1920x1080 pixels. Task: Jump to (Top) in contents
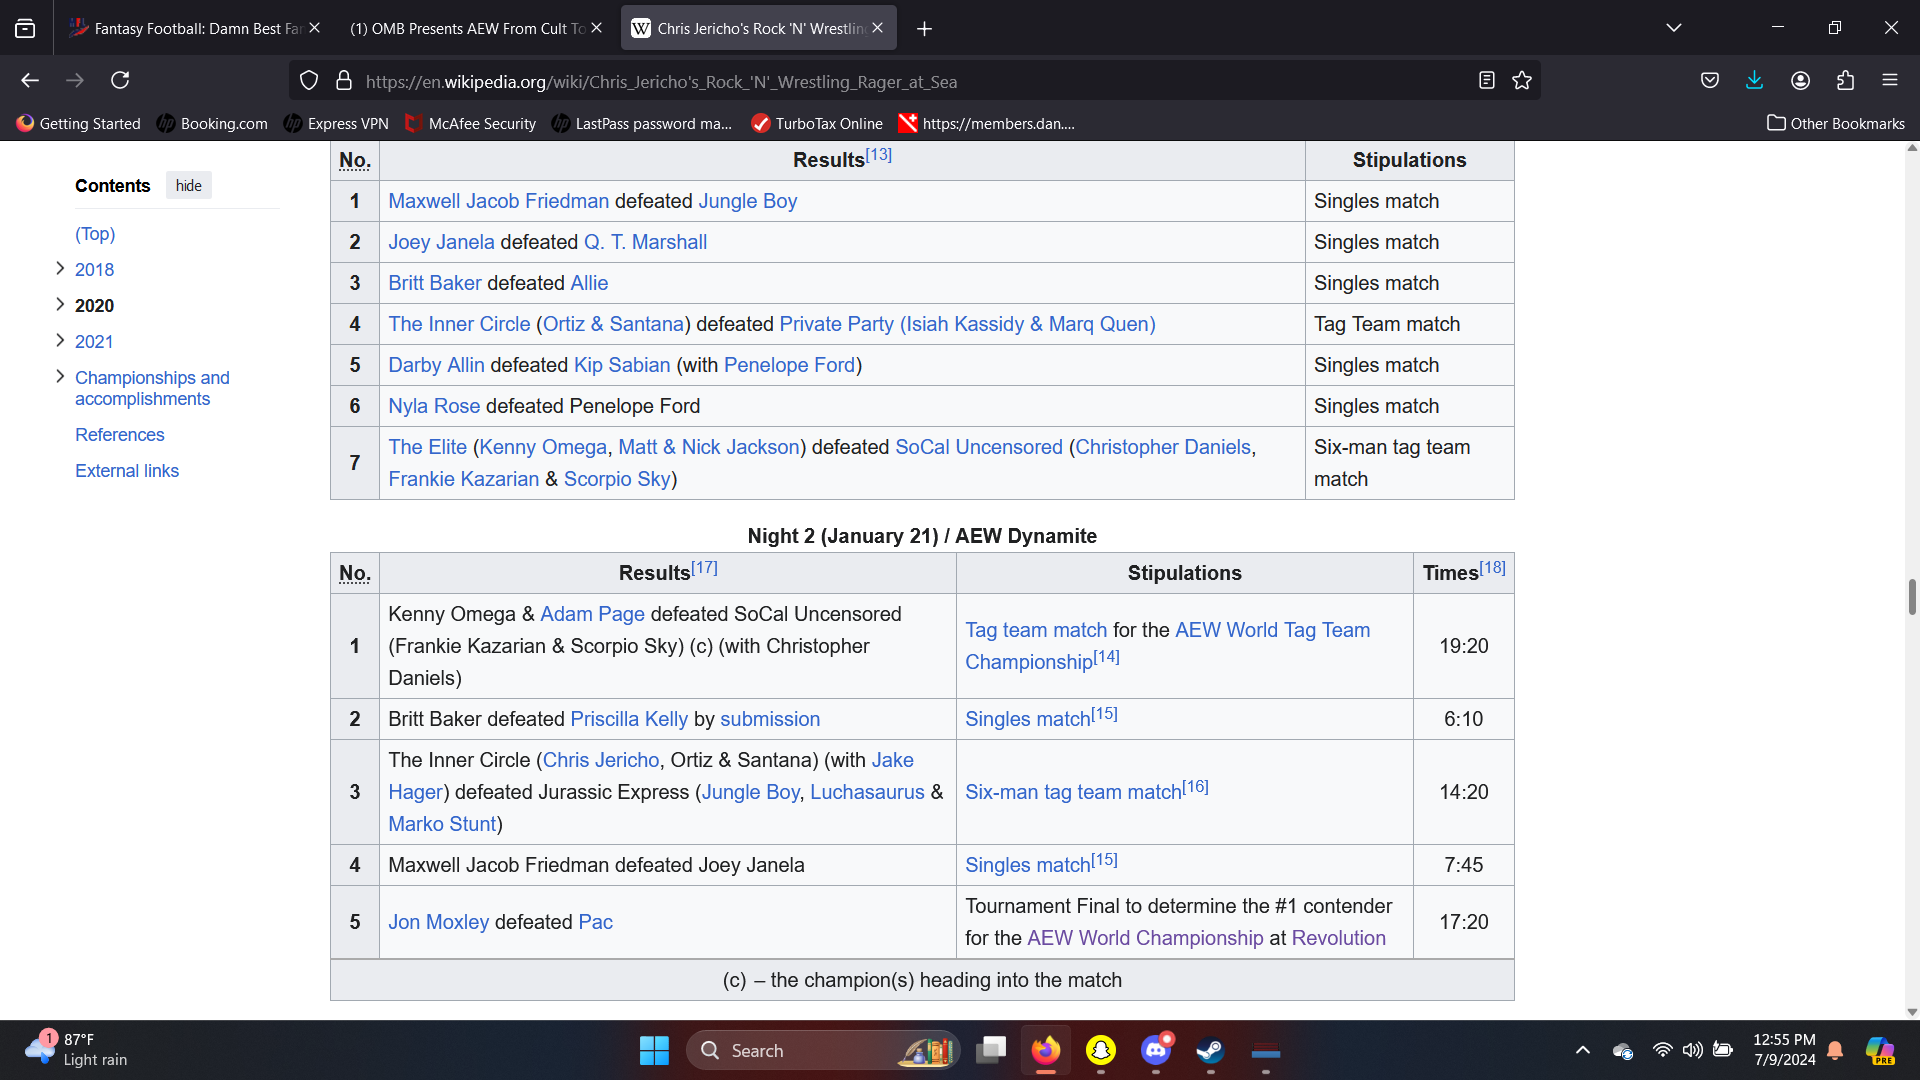click(x=95, y=233)
